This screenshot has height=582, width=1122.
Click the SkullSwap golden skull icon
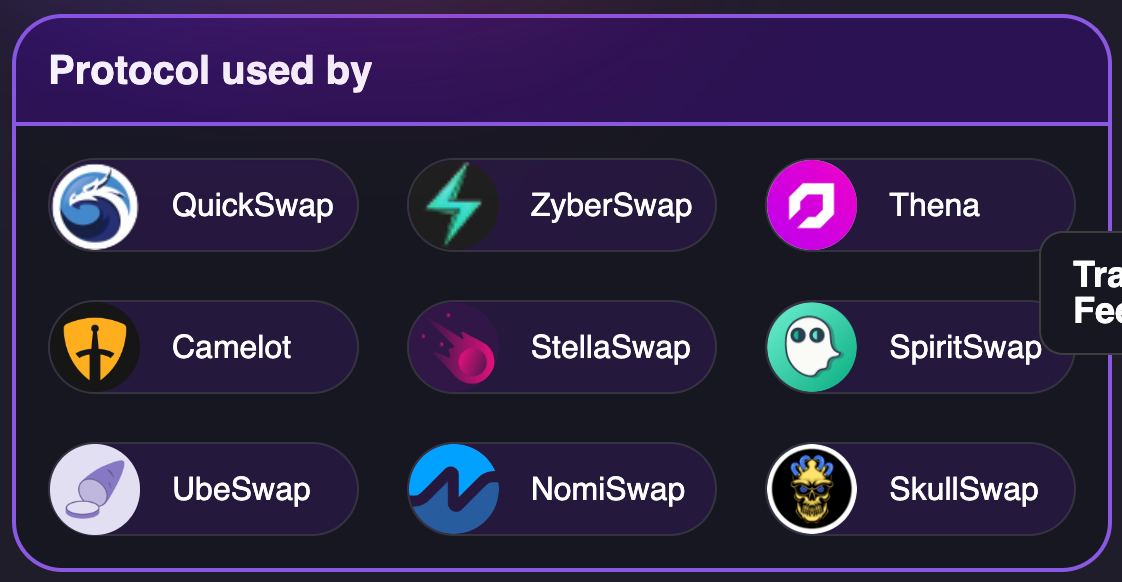click(x=811, y=489)
